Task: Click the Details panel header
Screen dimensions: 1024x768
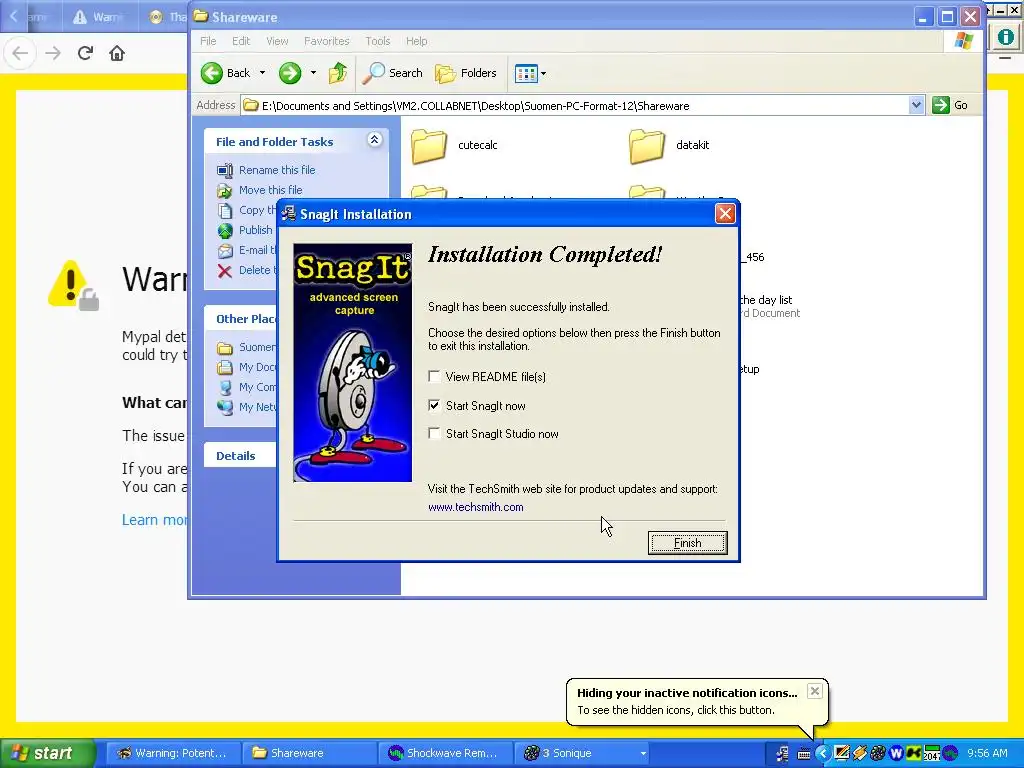Action: pyautogui.click(x=240, y=456)
